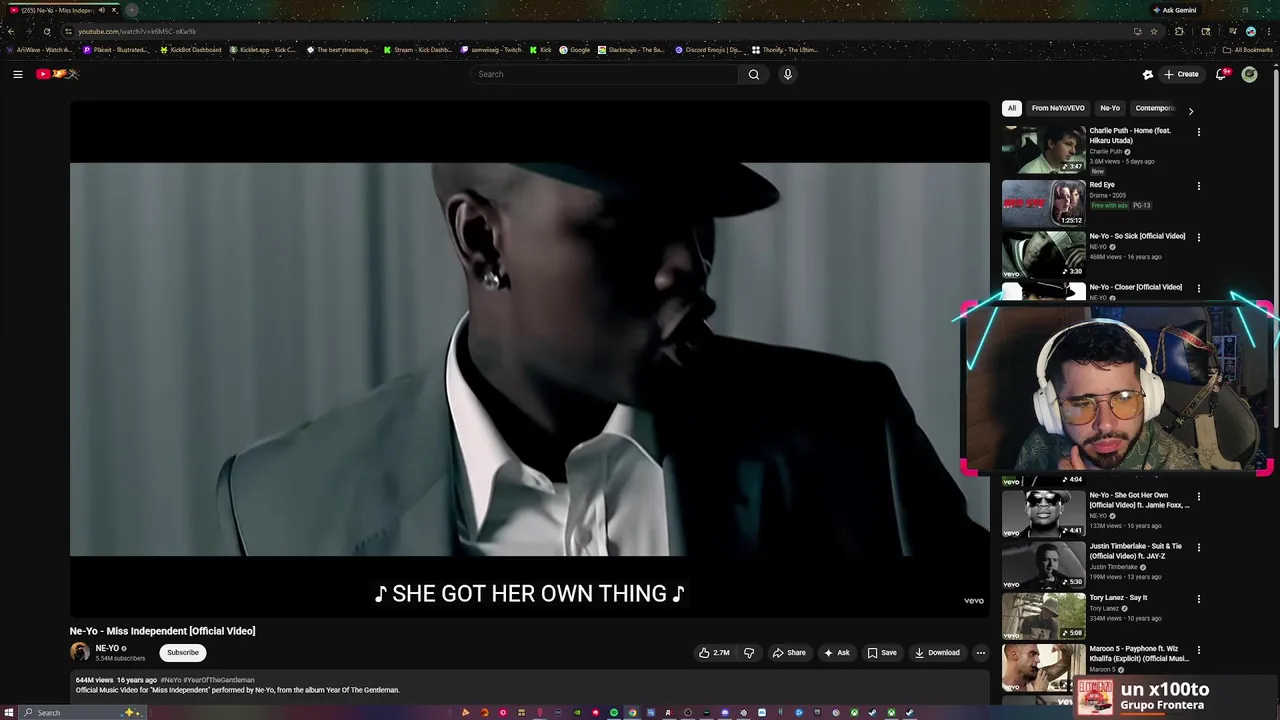The width and height of the screenshot is (1280, 720).
Task: Open the Justin Timberlake Suit & Tie thumbnail
Action: [x=1043, y=564]
